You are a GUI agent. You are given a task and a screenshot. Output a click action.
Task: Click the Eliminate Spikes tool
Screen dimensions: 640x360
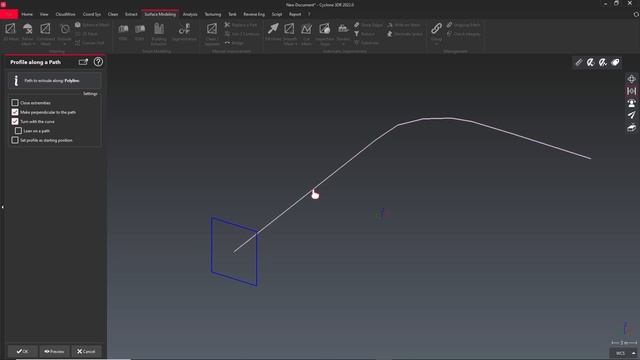[404, 34]
